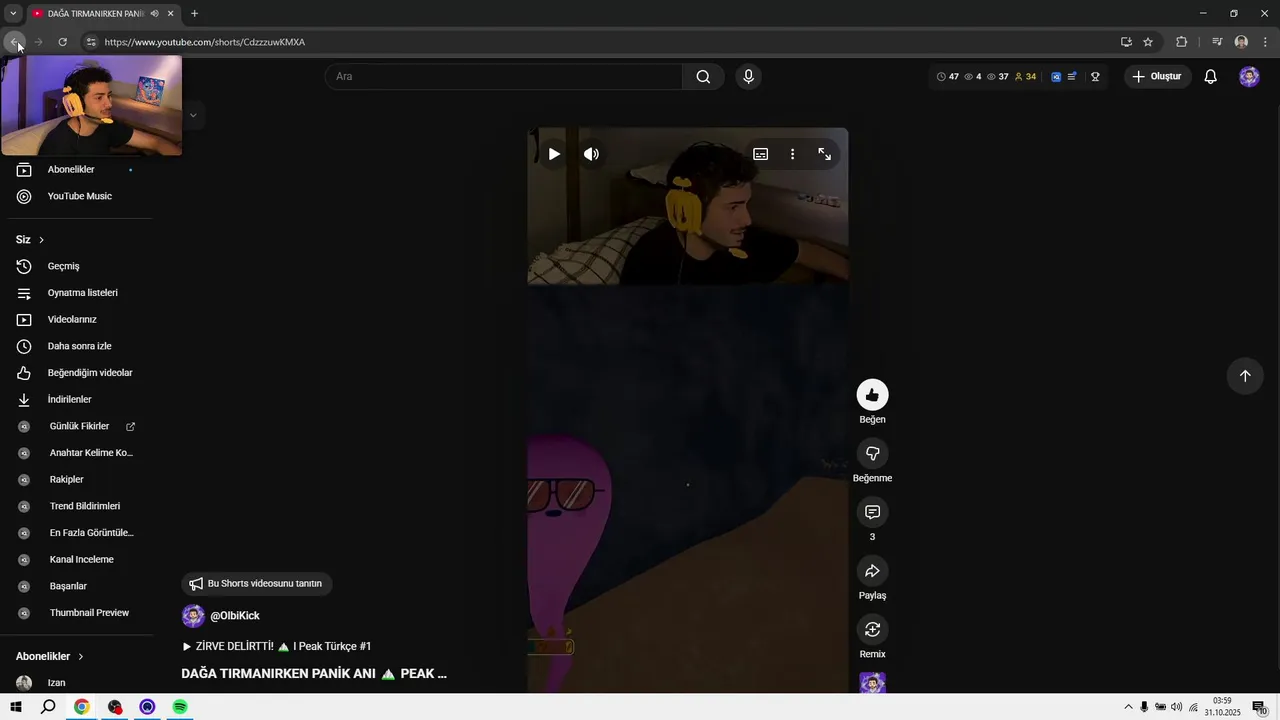Viewport: 1280px width, 720px height.
Task: Open the @OlbiKick channel link
Action: pos(234,616)
